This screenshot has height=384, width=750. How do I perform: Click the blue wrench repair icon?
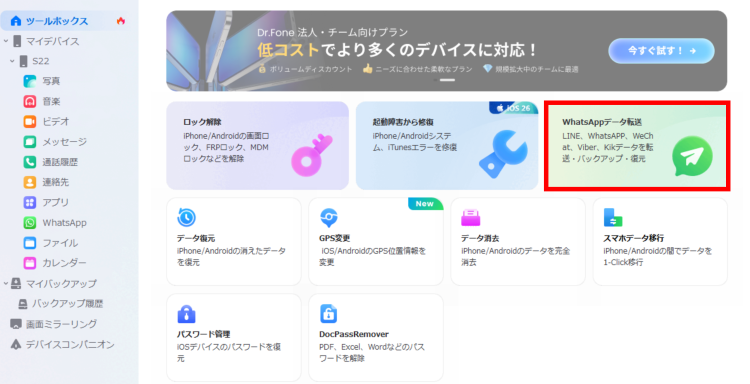pyautogui.click(x=503, y=154)
